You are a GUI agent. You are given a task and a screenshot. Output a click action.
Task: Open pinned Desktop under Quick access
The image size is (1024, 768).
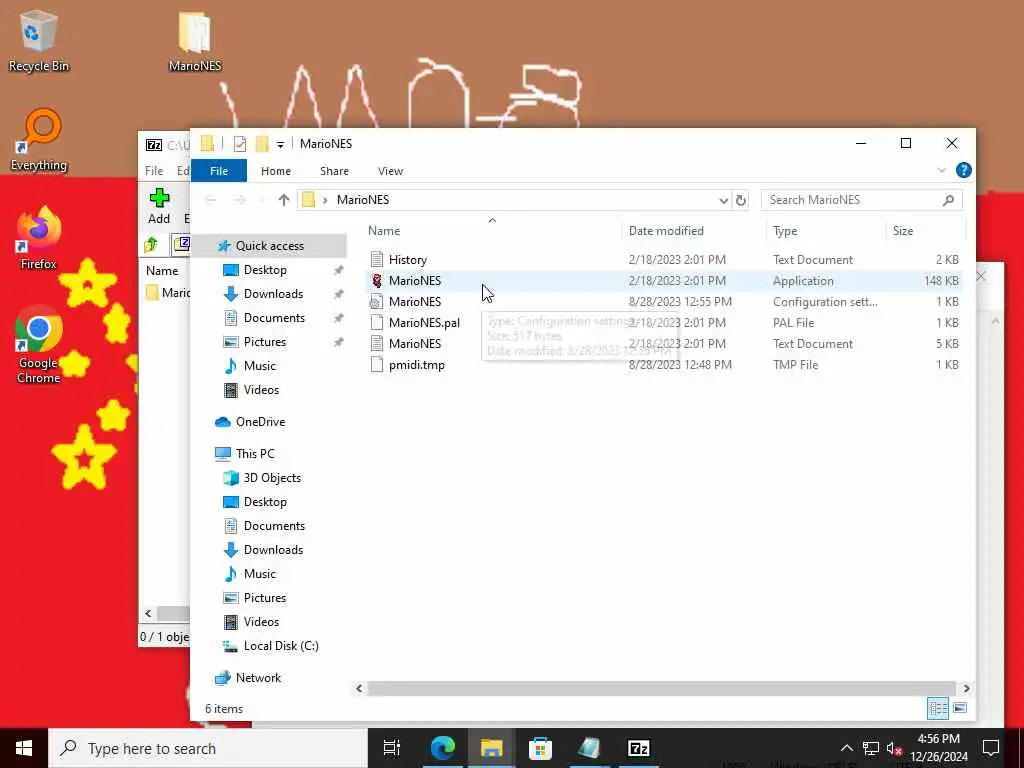pos(265,270)
